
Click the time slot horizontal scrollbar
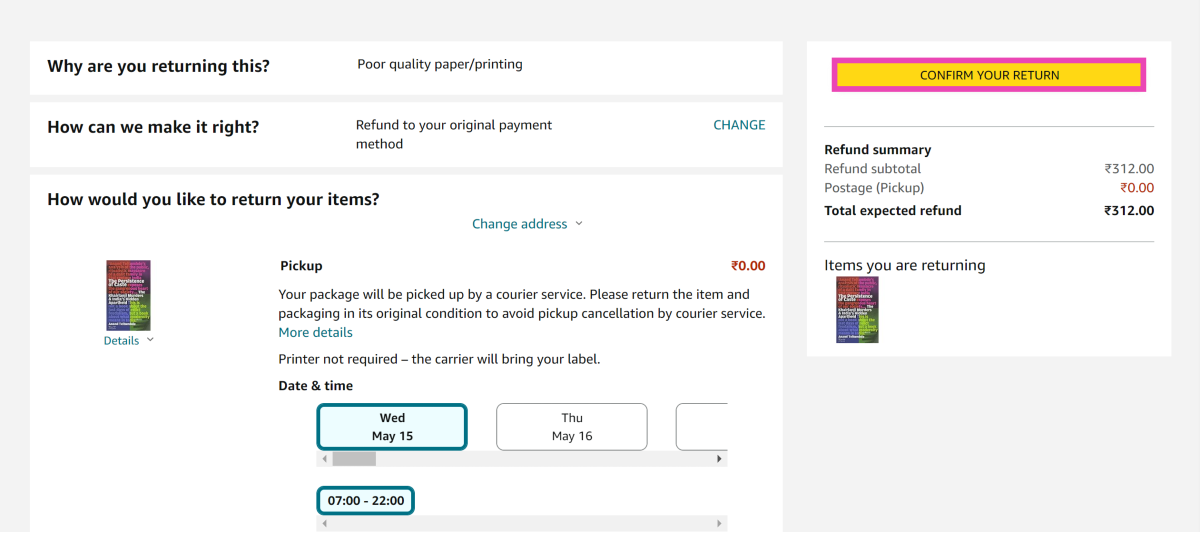pos(520,523)
